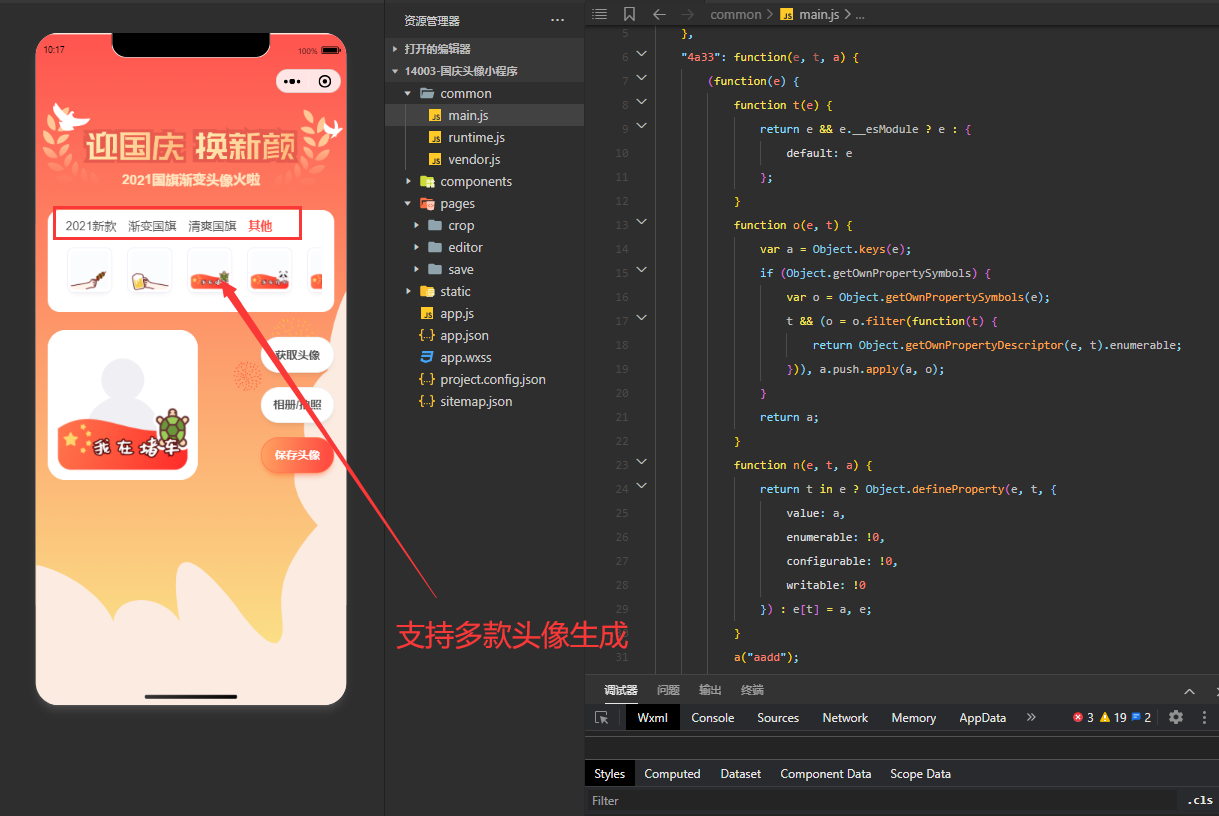1219x816 pixels.
Task: Fold function t at line 8
Action: tap(642, 102)
